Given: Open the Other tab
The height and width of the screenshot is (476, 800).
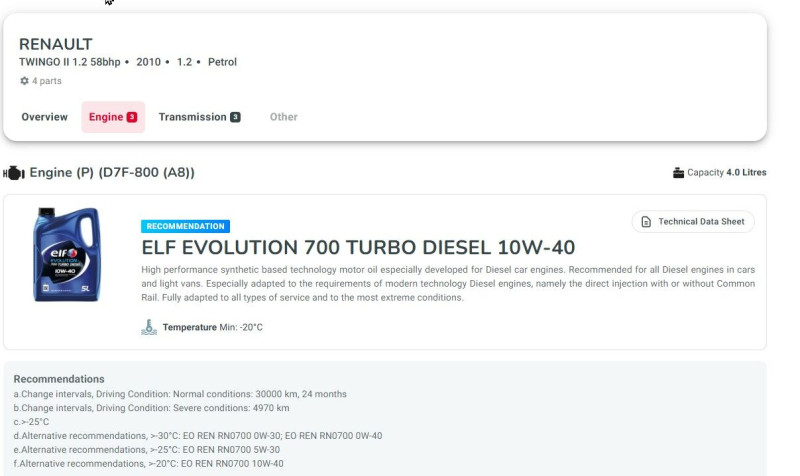Looking at the screenshot, I should pos(284,117).
